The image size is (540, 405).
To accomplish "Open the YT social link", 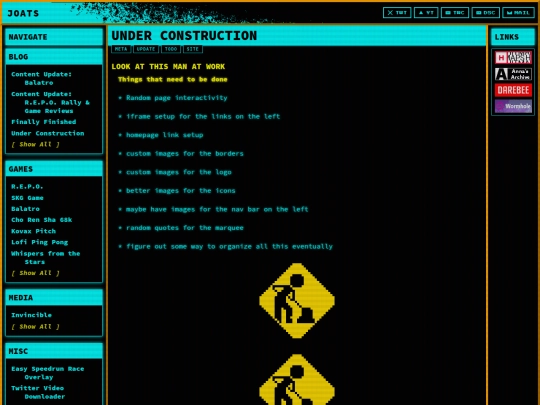I will (x=426, y=13).
